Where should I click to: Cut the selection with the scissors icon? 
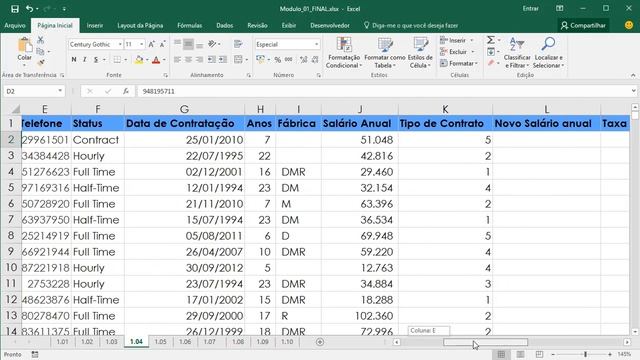(40, 40)
